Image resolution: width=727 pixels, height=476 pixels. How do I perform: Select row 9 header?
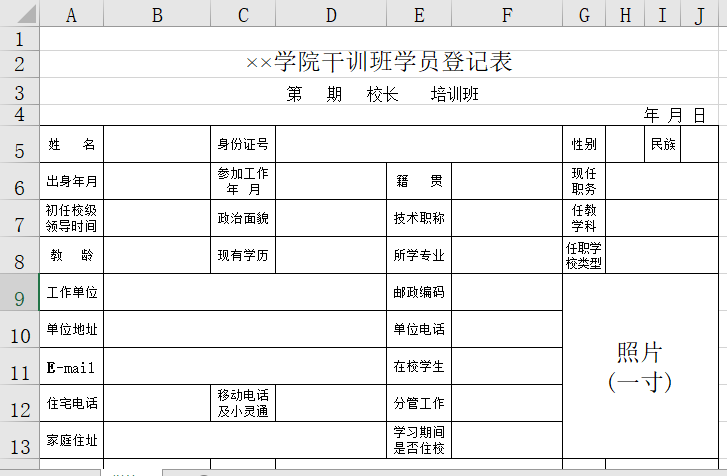tap(19, 297)
